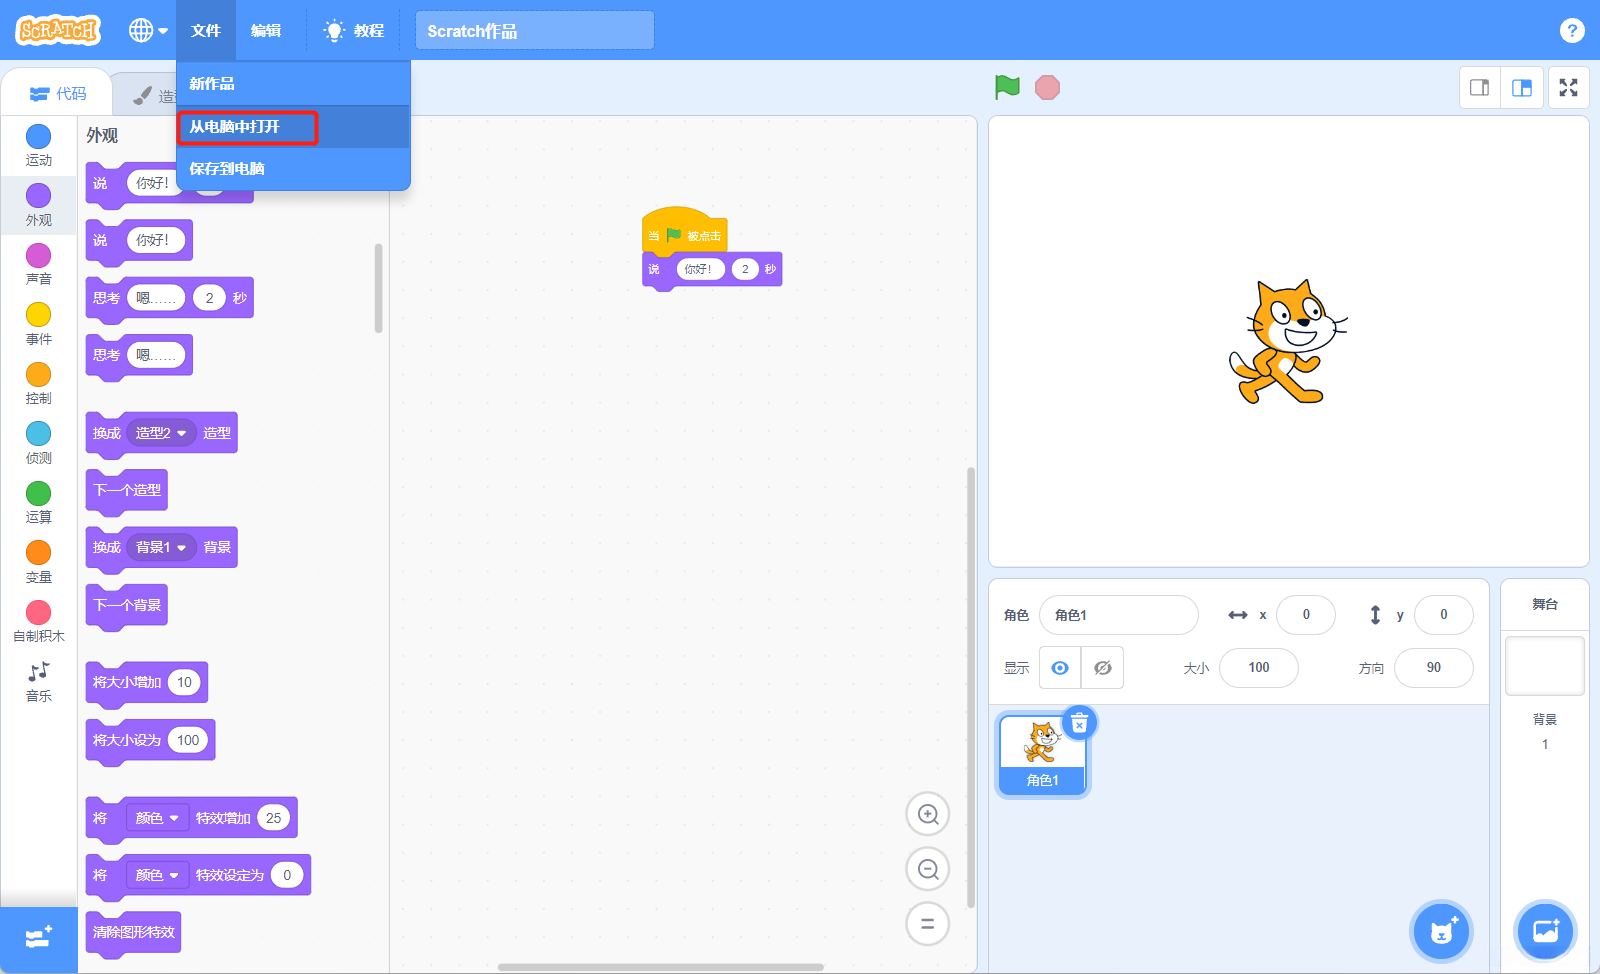Select the 变量 block category
The height and width of the screenshot is (974, 1600).
coord(39,563)
